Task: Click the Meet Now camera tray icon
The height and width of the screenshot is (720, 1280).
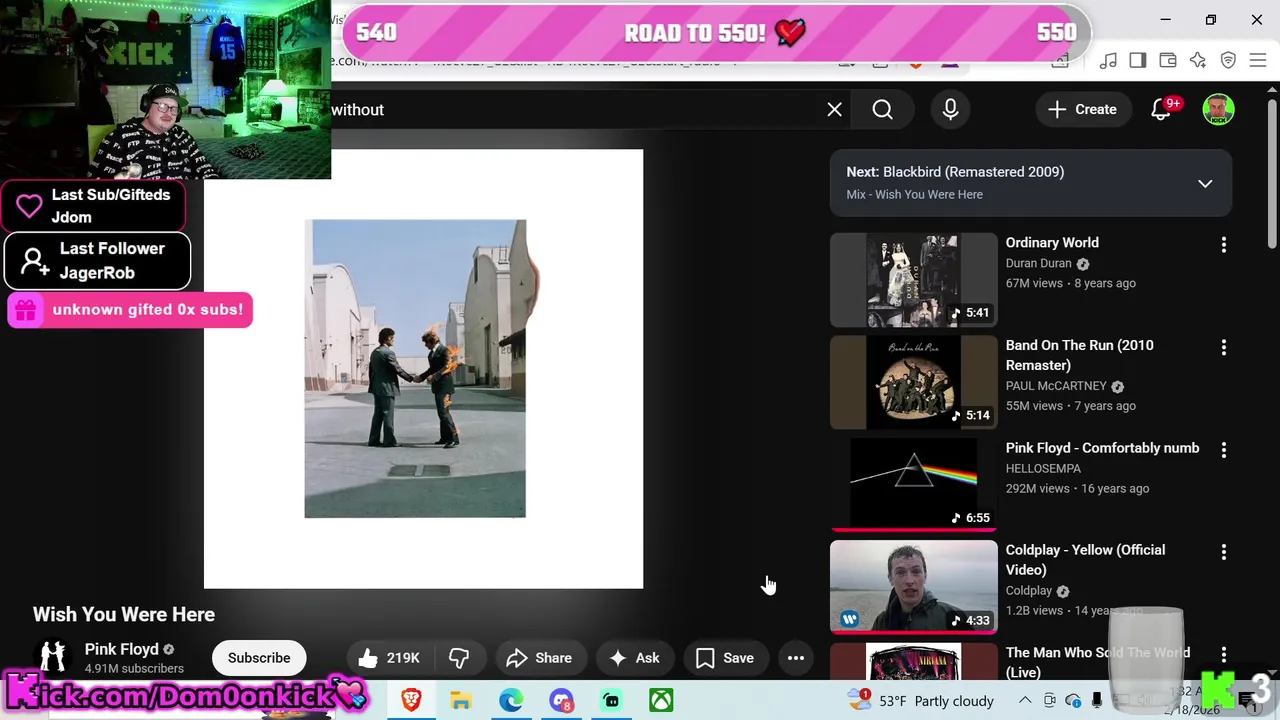Action: 1049,700
